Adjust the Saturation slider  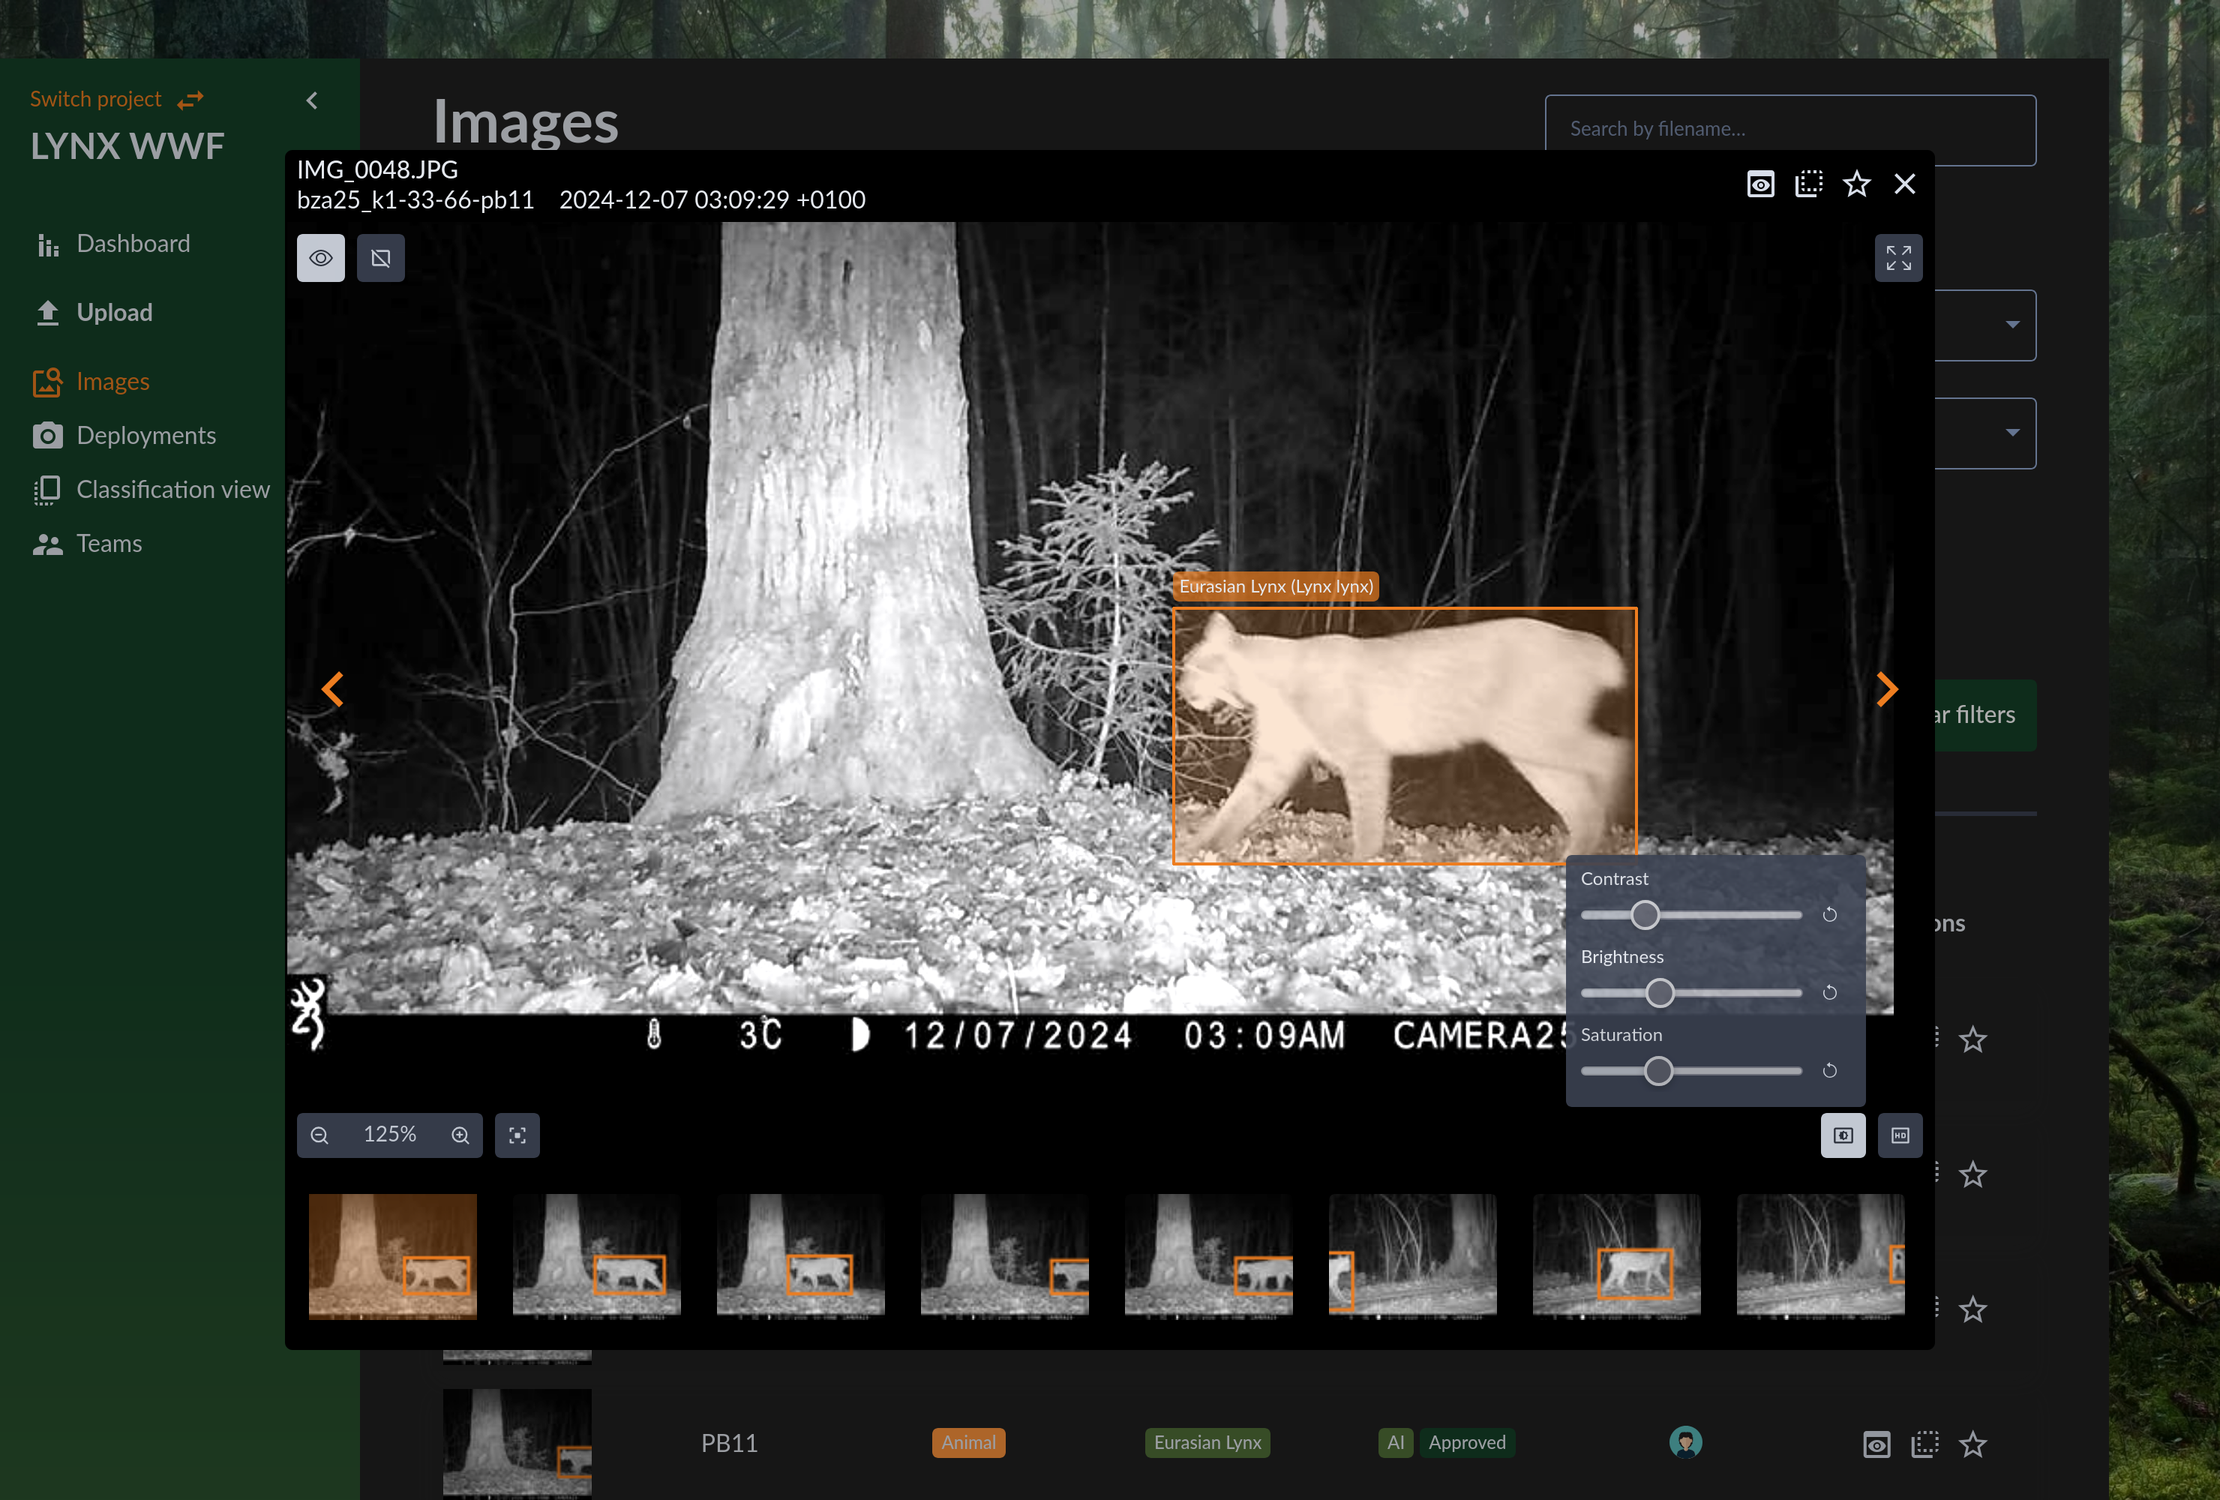coord(1659,1071)
